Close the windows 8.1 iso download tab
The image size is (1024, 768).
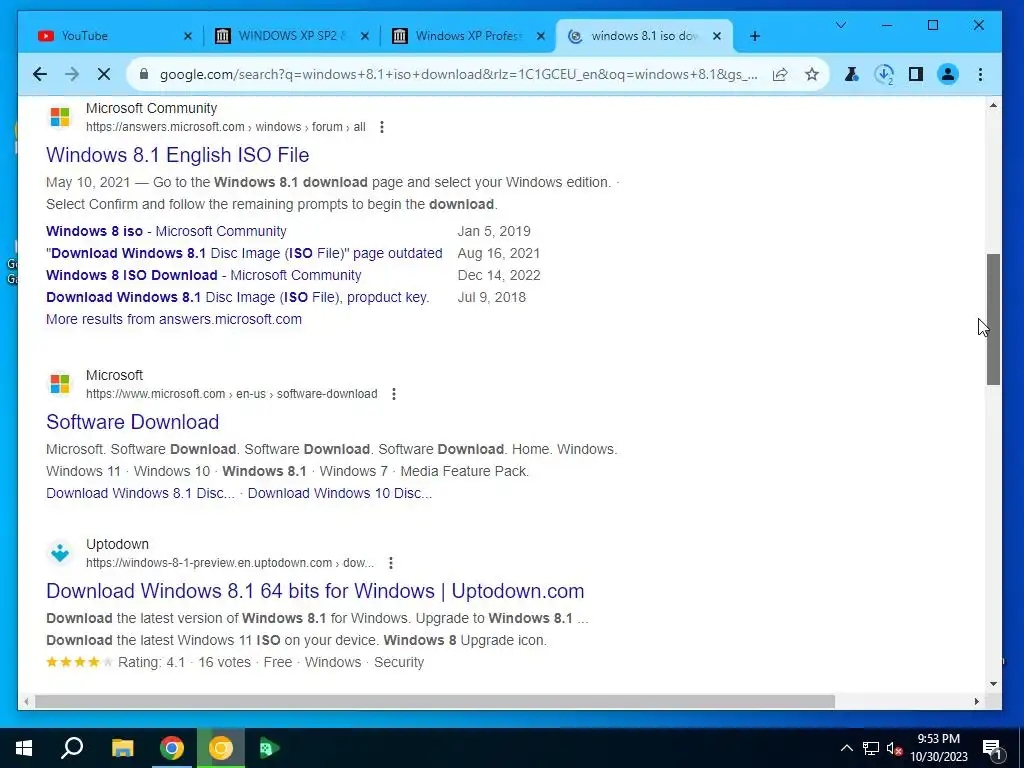point(717,36)
